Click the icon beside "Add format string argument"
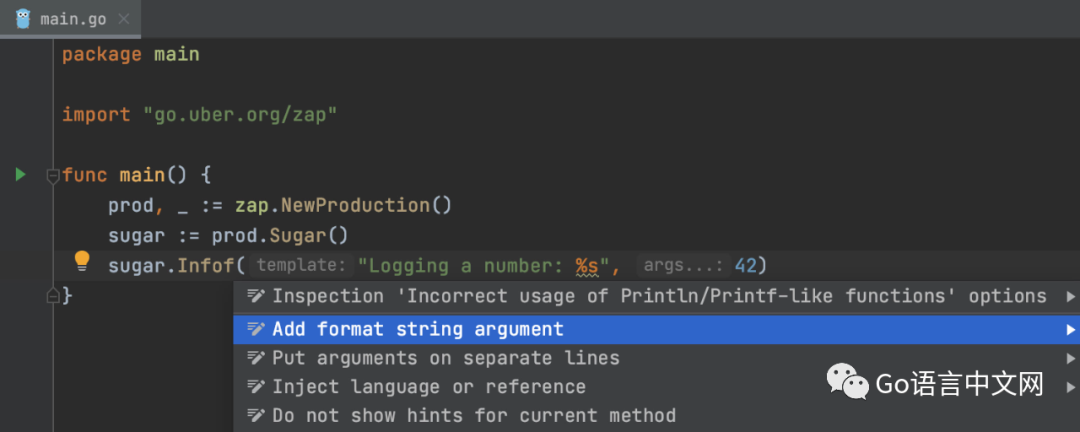The width and height of the screenshot is (1080, 432). (x=256, y=329)
